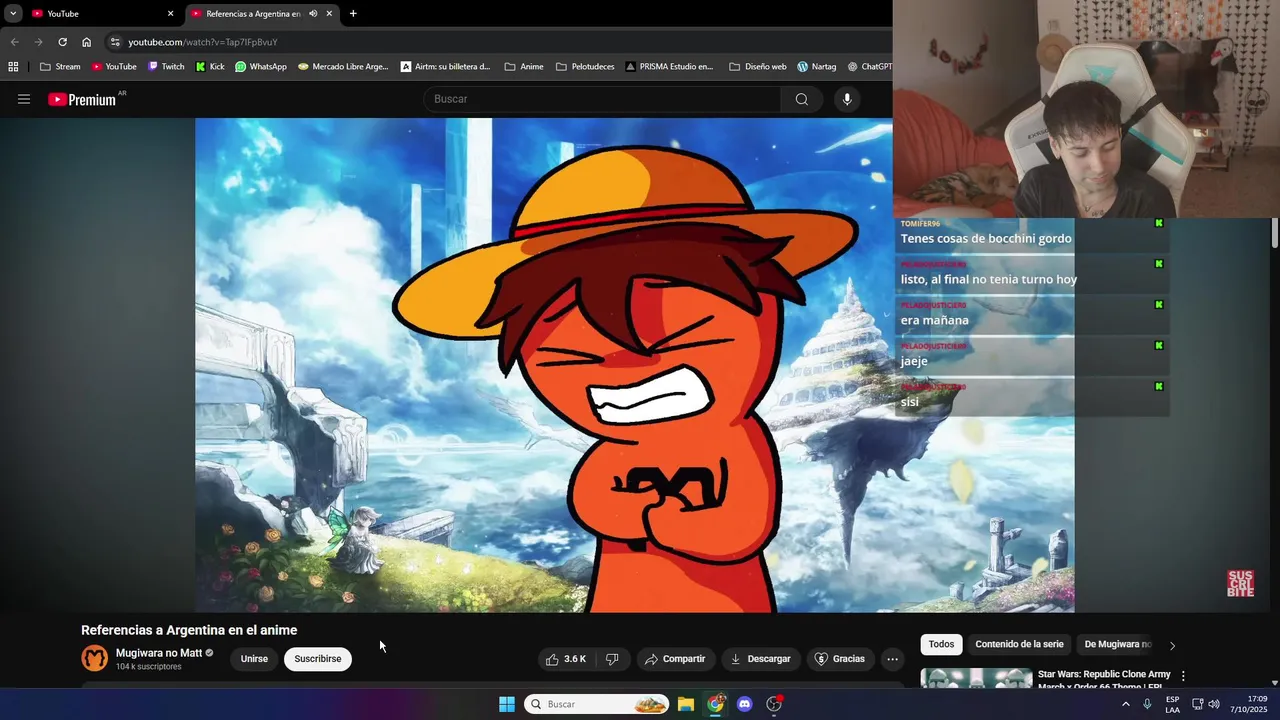Click the taskbar Buscar search box
Viewport: 1280px width, 720px height.
coord(597,704)
